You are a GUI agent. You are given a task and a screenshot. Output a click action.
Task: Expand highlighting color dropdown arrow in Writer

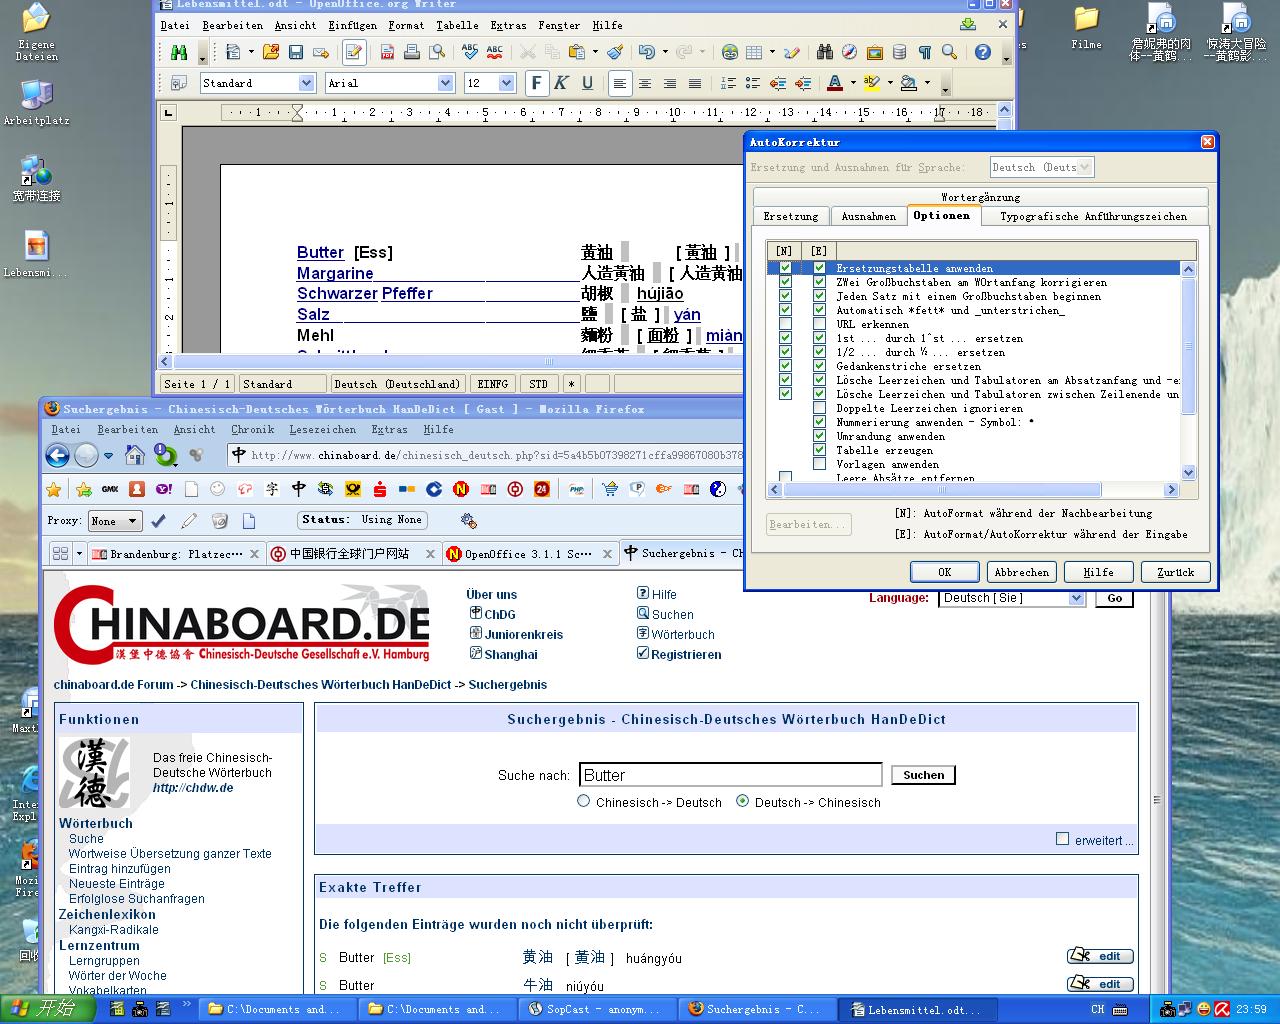coord(890,83)
